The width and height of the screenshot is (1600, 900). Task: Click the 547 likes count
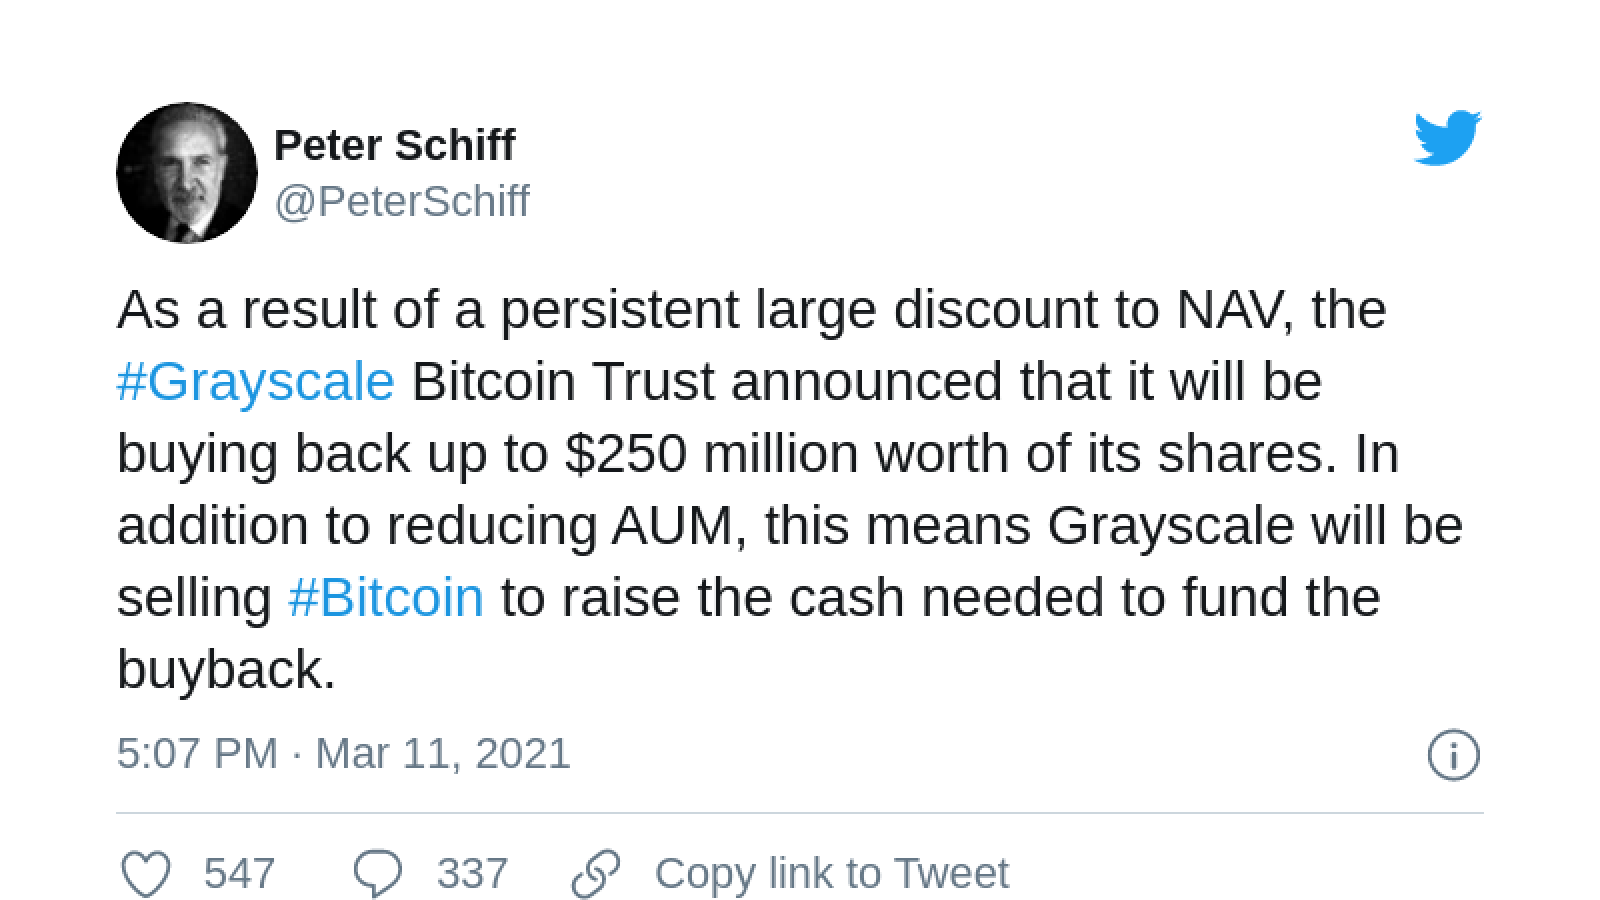(239, 873)
